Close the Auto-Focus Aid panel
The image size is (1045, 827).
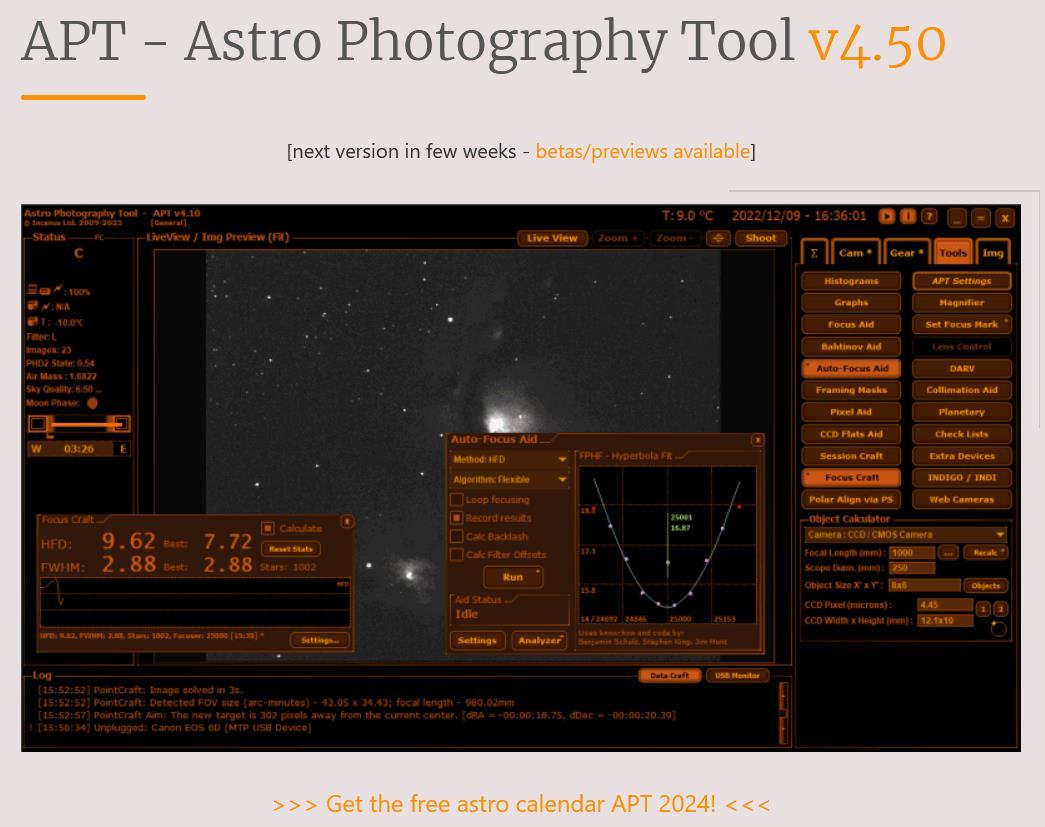757,440
